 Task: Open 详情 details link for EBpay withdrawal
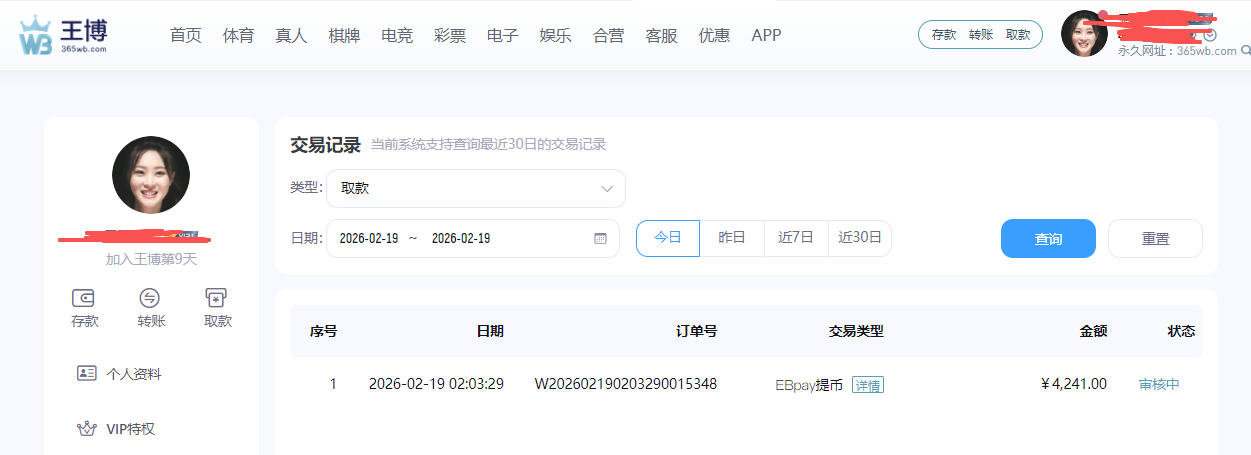click(x=867, y=385)
